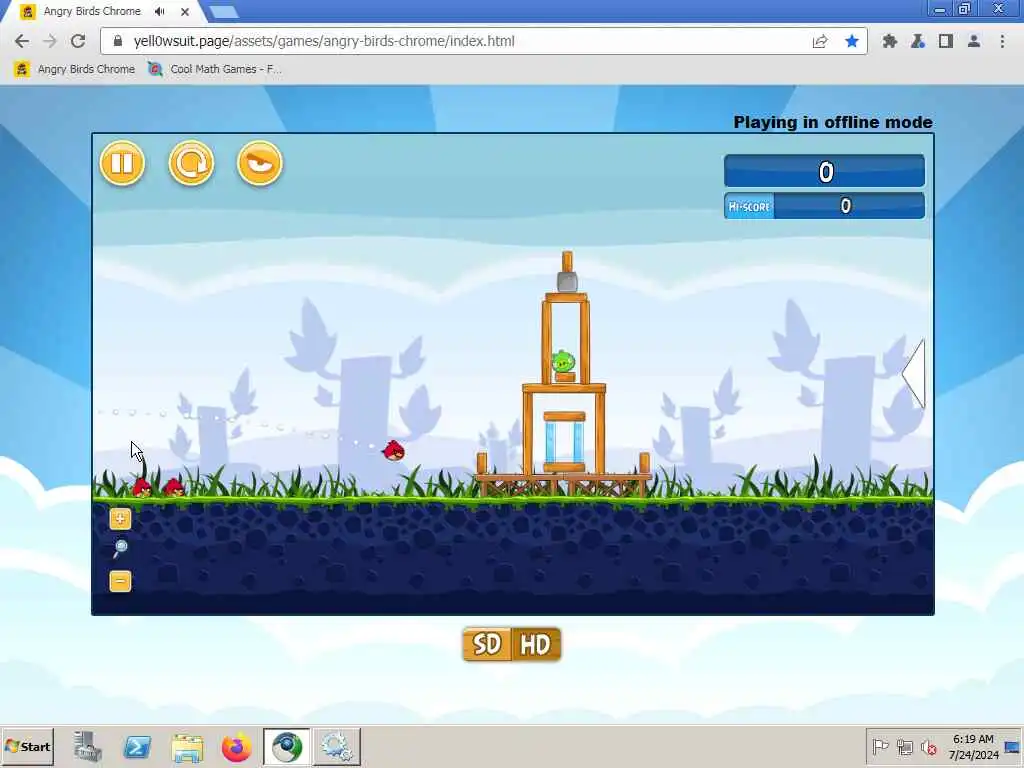Viewport: 1024px width, 768px height.
Task: Restore down the Chrome window
Action: point(964,9)
